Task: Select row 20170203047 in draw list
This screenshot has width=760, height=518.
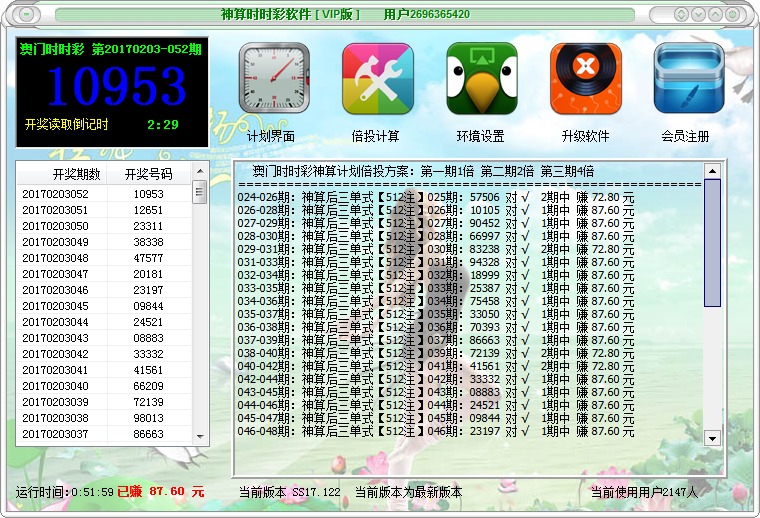Action: click(x=104, y=274)
